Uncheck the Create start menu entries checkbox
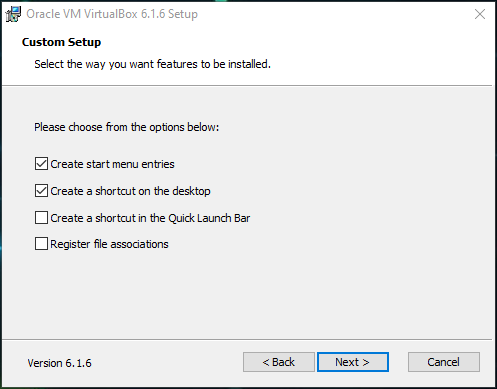Image resolution: width=497 pixels, height=389 pixels. [x=41, y=164]
